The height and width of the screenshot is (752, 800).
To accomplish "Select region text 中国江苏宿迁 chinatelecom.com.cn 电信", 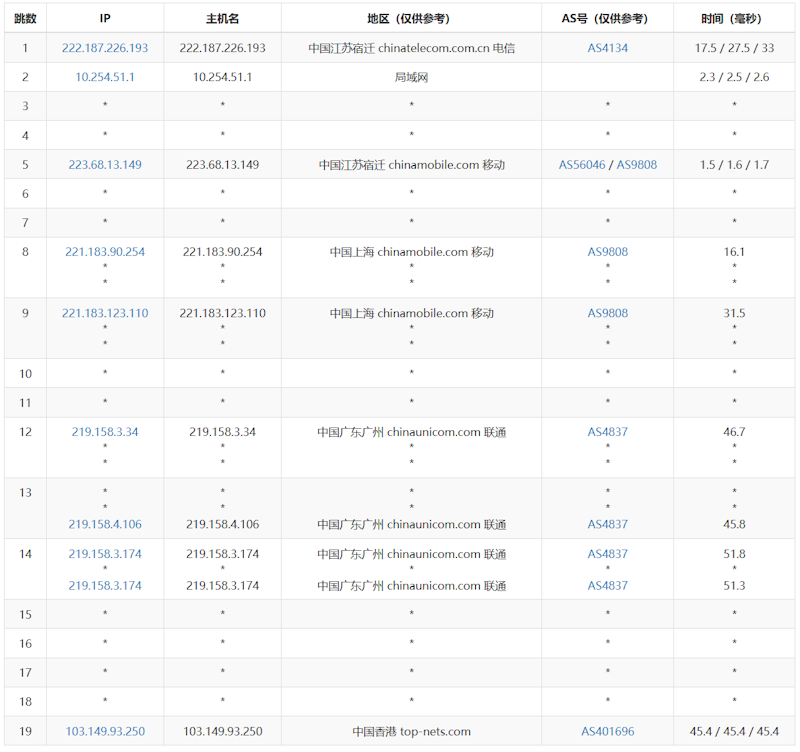I will [x=411, y=48].
